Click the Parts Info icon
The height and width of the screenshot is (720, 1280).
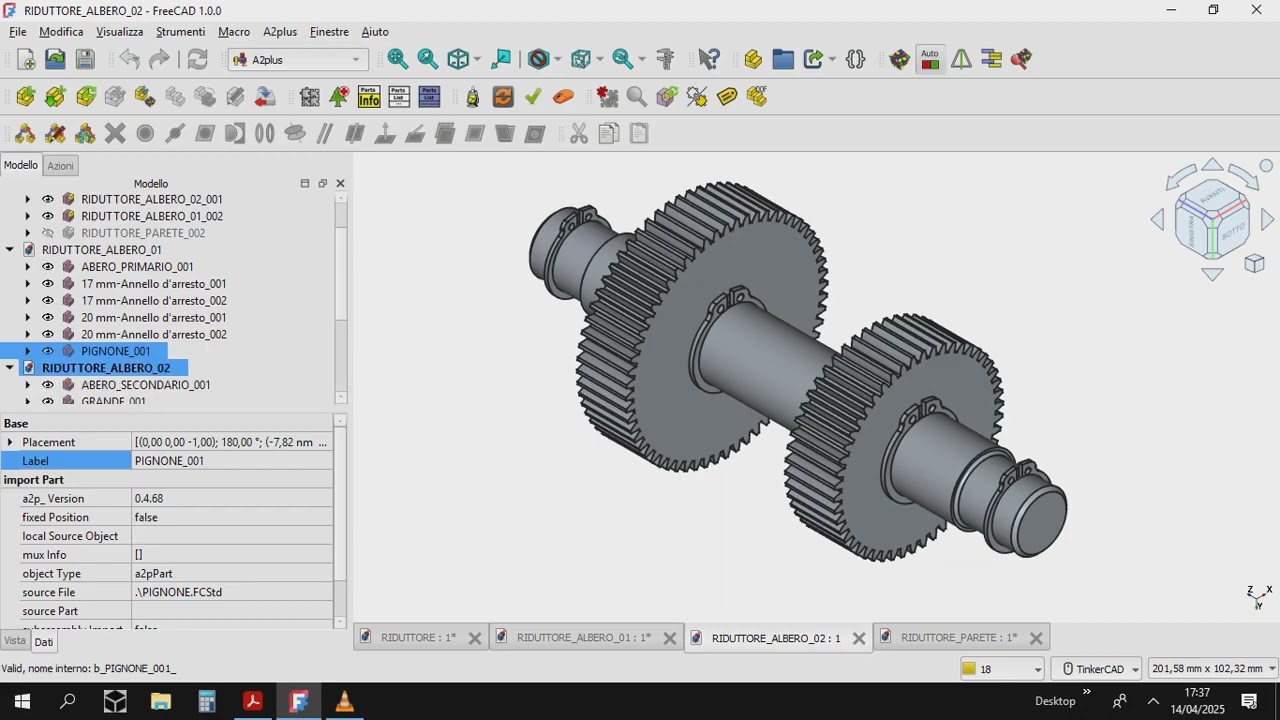point(369,96)
